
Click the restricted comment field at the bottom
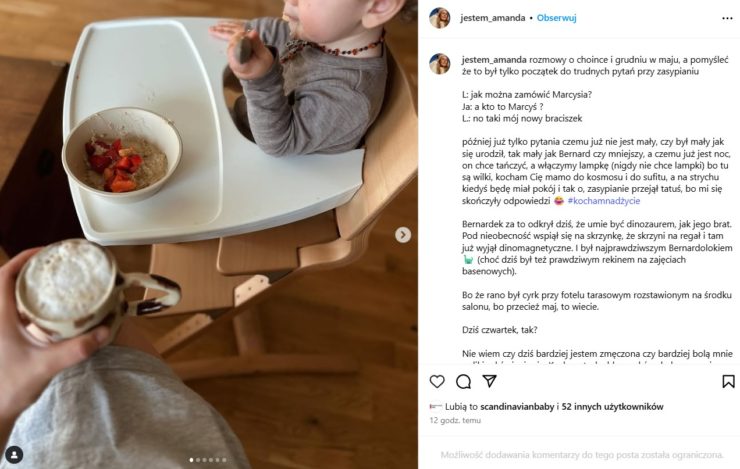click(581, 455)
